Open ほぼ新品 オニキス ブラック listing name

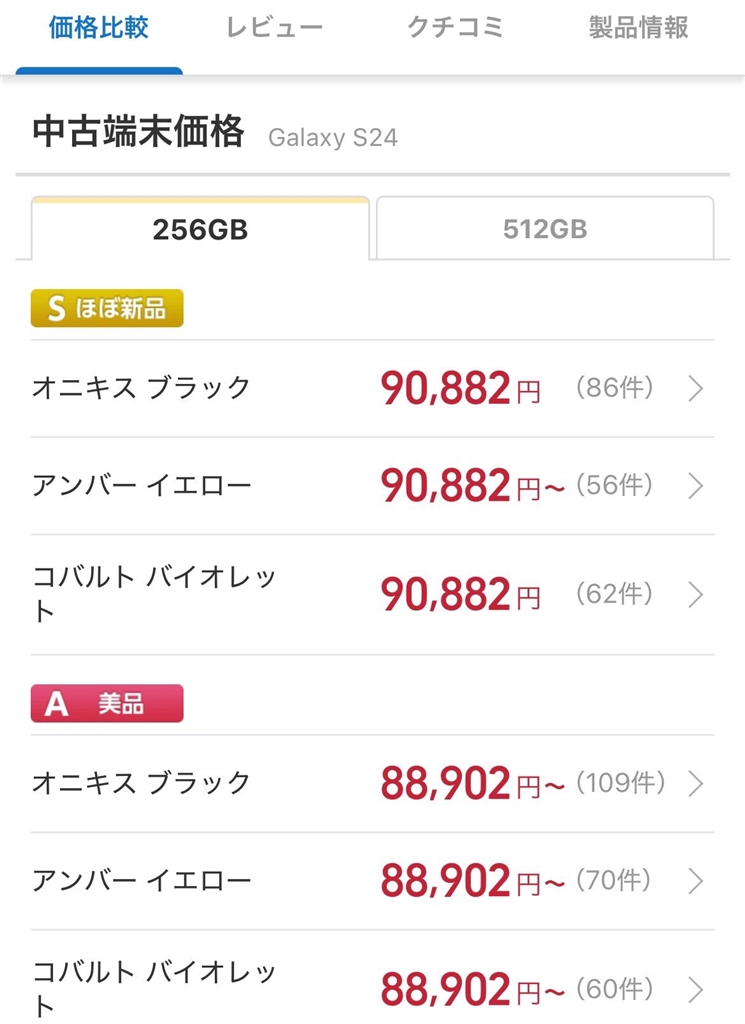click(x=141, y=388)
